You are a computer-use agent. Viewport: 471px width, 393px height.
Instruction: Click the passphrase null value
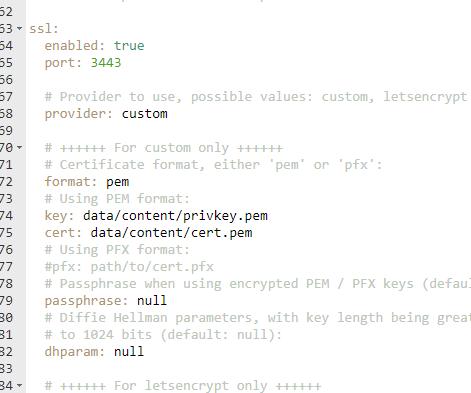pyautogui.click(x=152, y=301)
